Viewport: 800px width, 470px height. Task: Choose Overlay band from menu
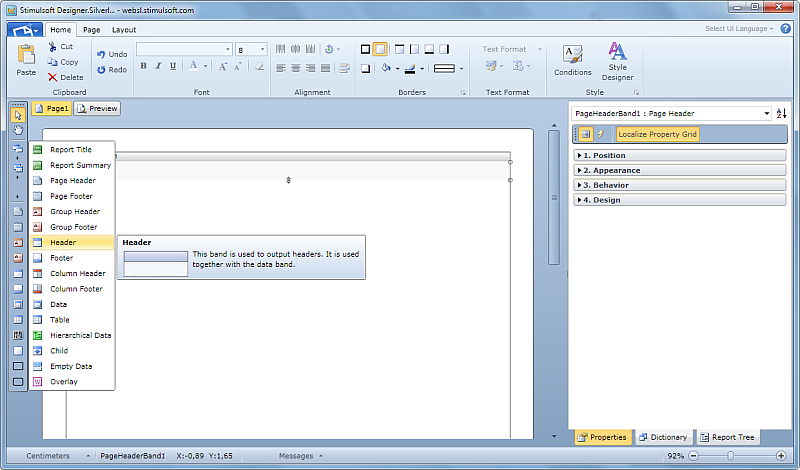72,382
